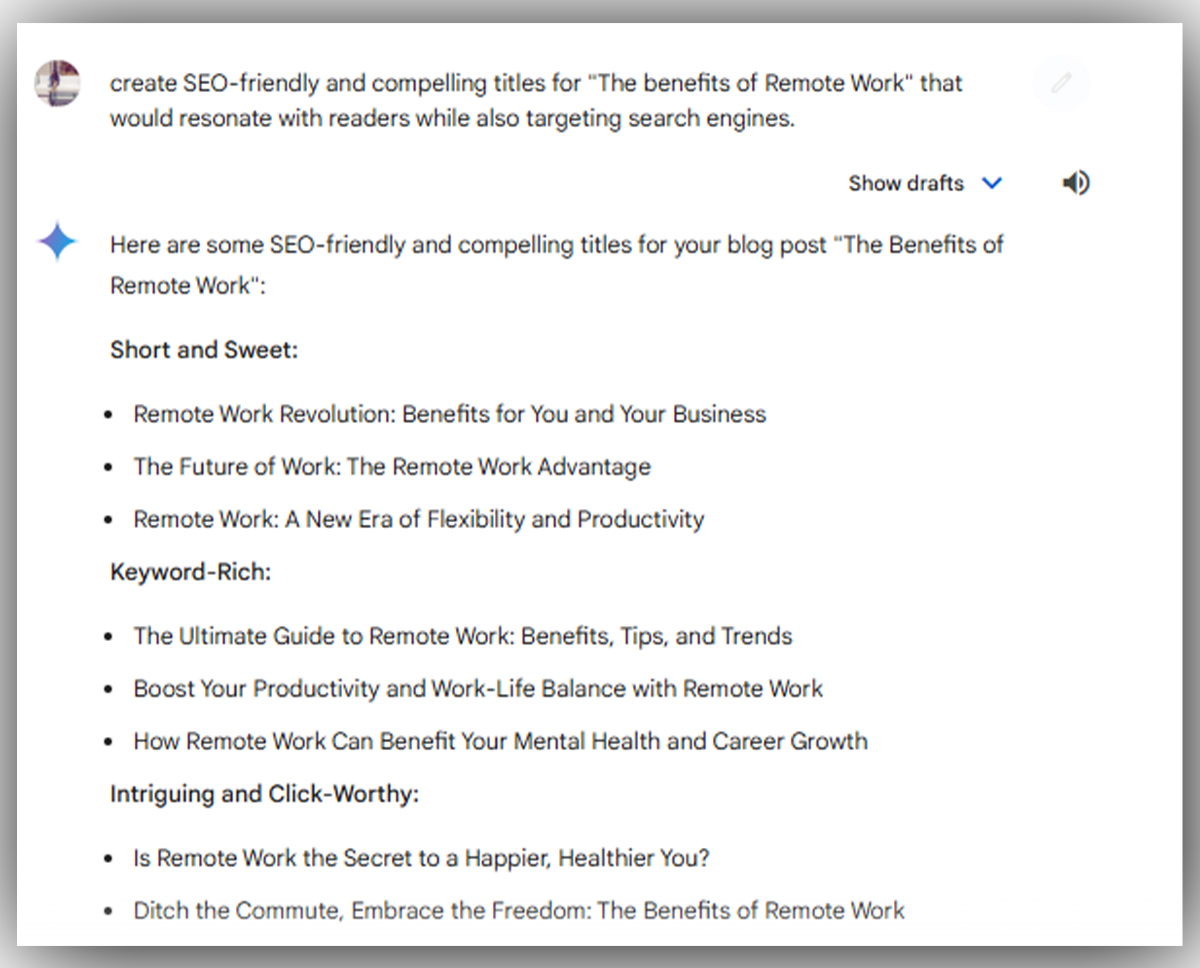Select the 'Intriguing and Click-Worthy:' heading
The width and height of the screenshot is (1200, 968).
[264, 794]
